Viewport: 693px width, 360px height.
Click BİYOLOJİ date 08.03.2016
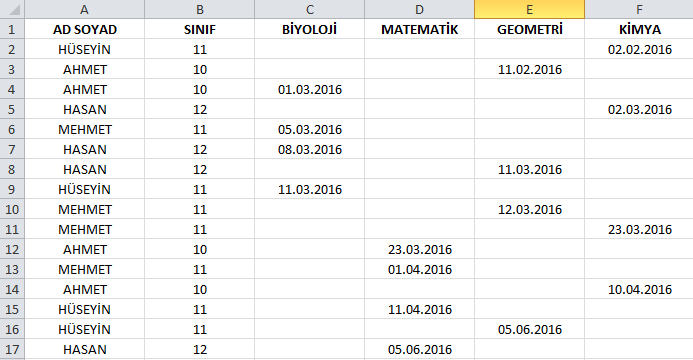[x=309, y=149]
